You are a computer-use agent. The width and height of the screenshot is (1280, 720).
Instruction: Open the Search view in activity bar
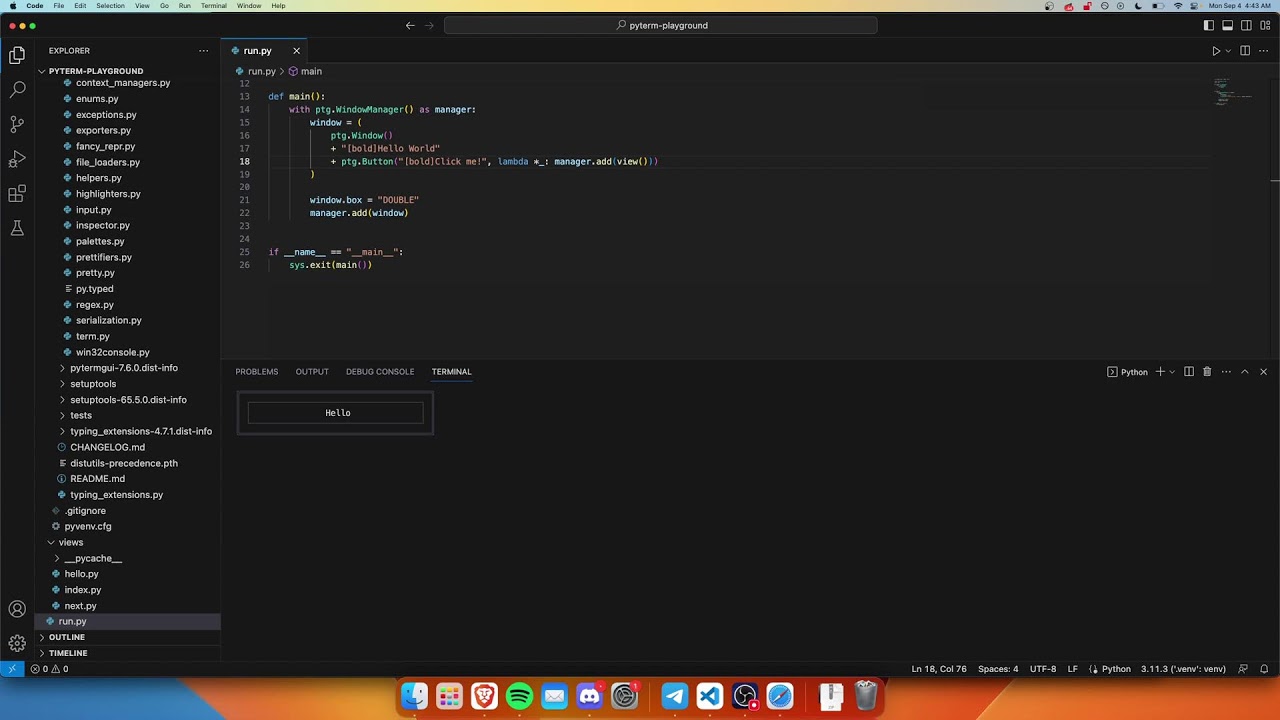pos(17,90)
